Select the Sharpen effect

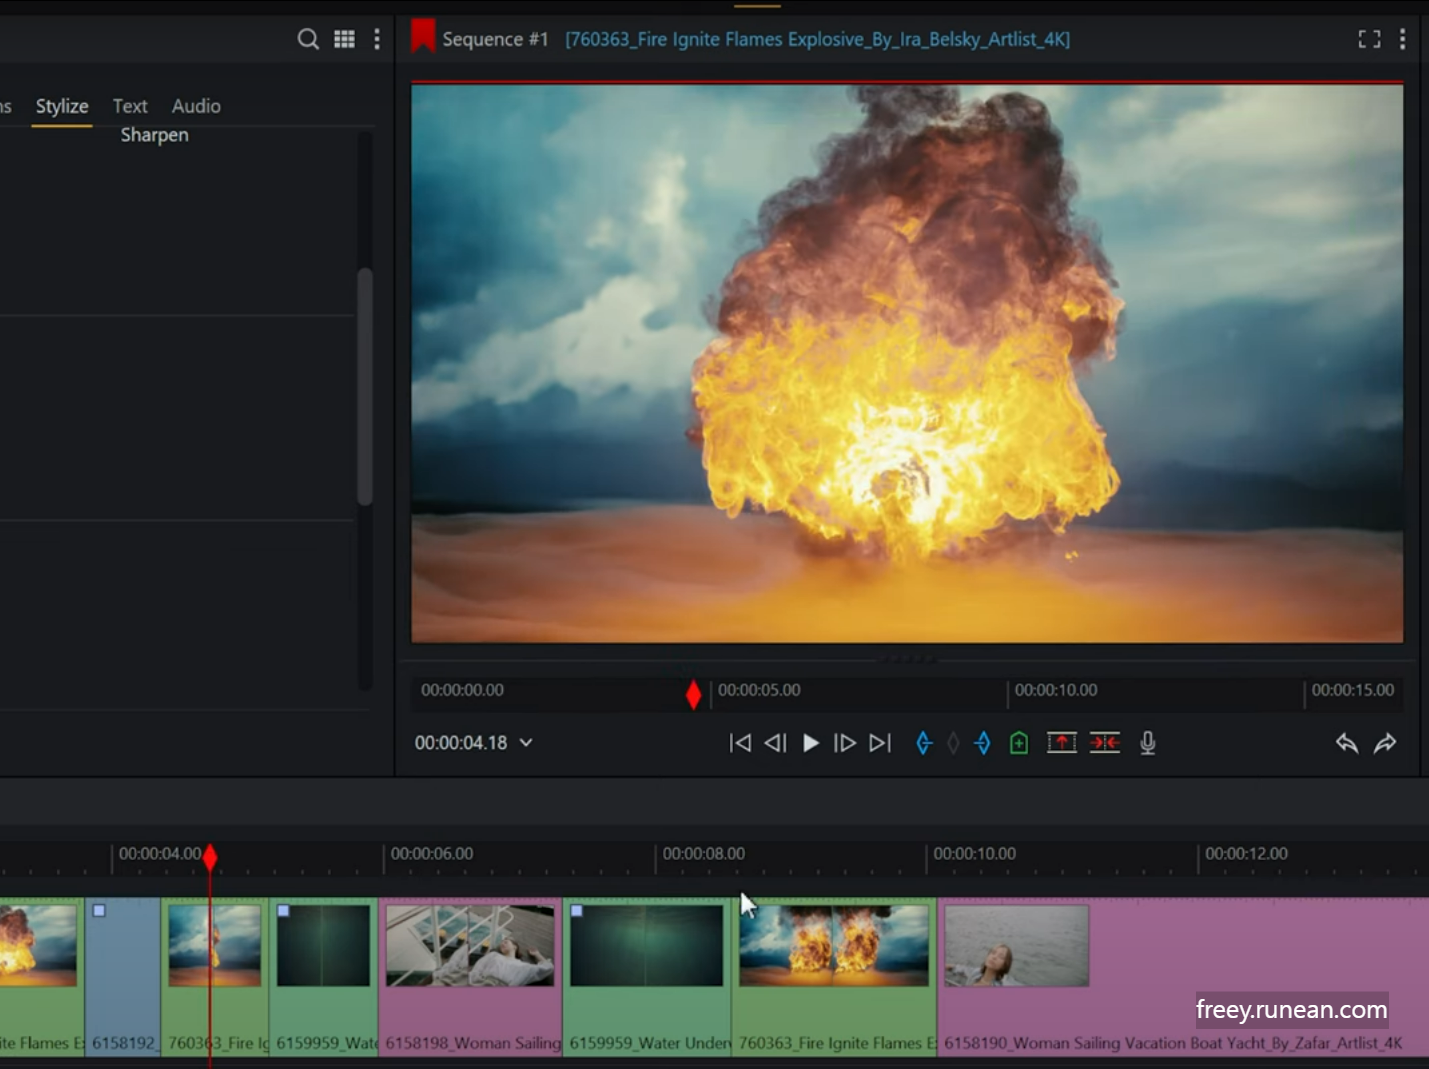[x=154, y=135]
